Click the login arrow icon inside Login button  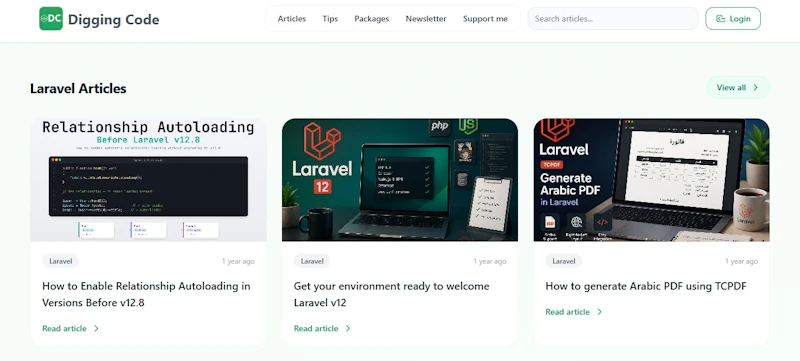720,19
